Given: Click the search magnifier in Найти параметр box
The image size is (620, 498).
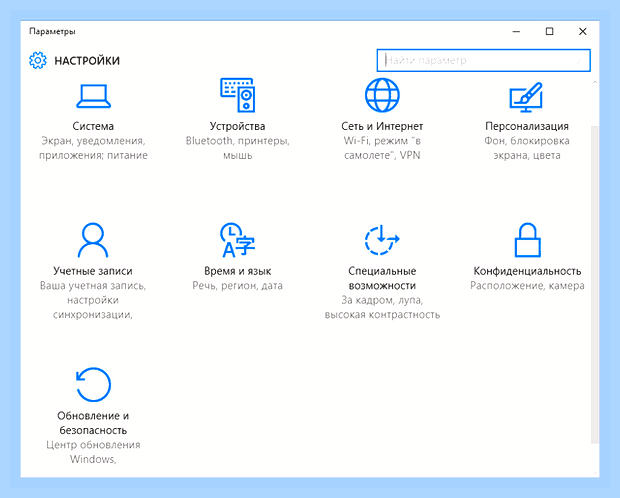Looking at the screenshot, I should (578, 61).
